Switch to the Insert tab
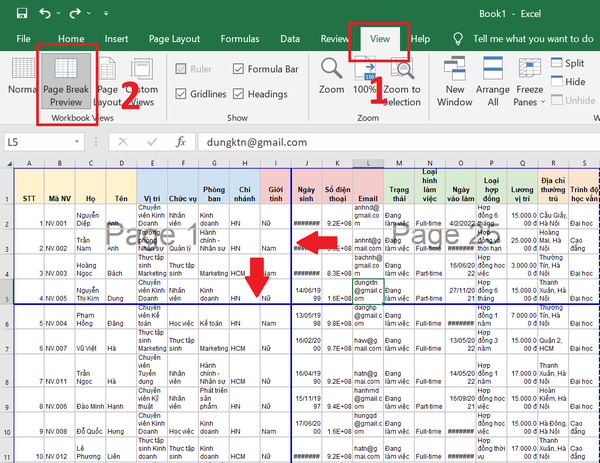The width and height of the screenshot is (600, 463). [x=116, y=39]
